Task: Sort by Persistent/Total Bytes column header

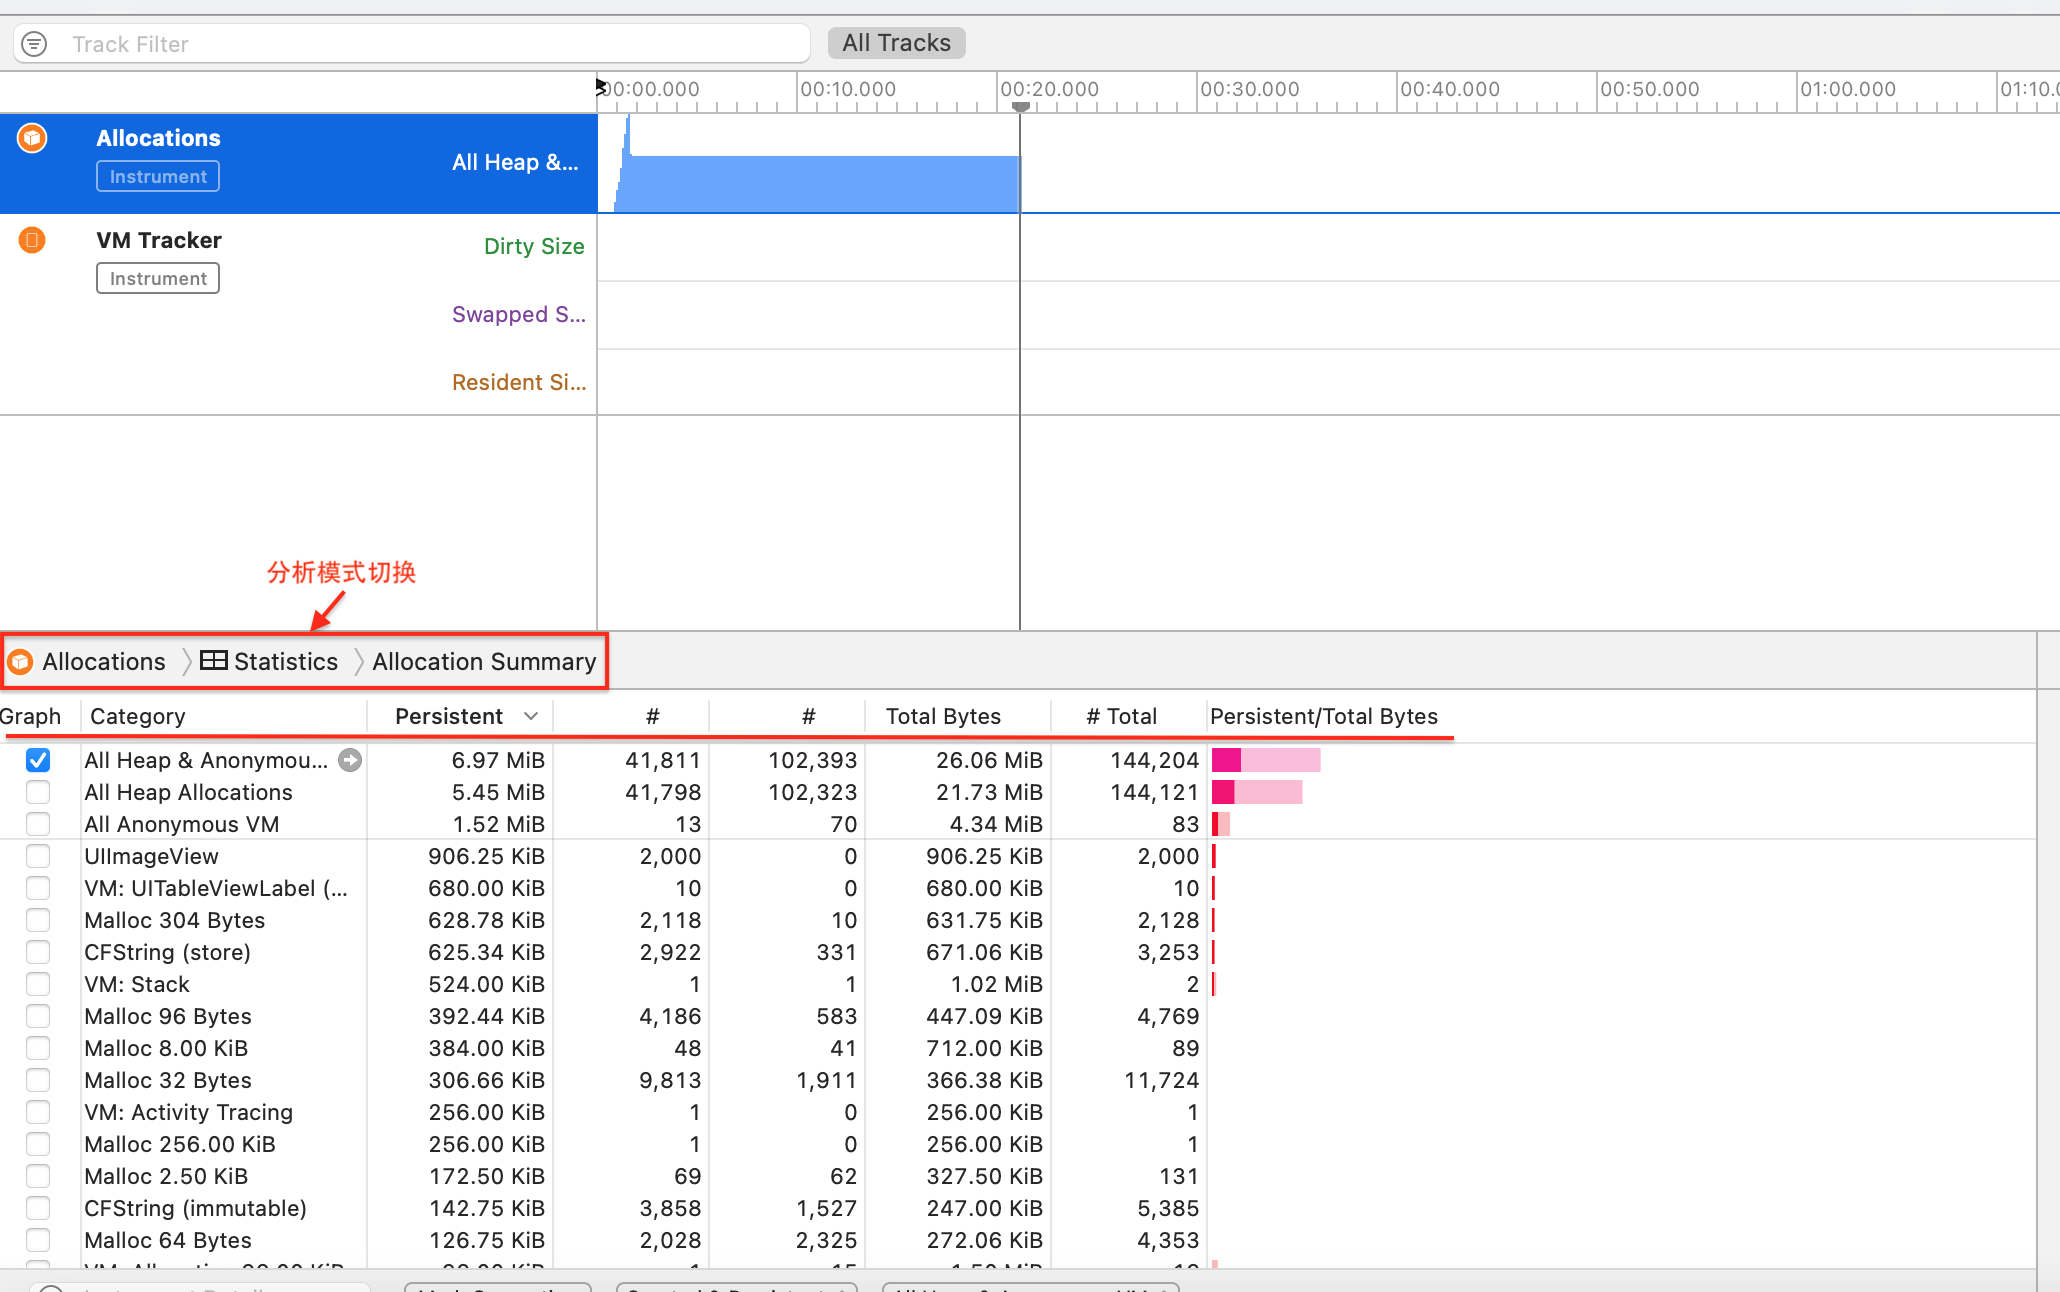Action: [1324, 716]
